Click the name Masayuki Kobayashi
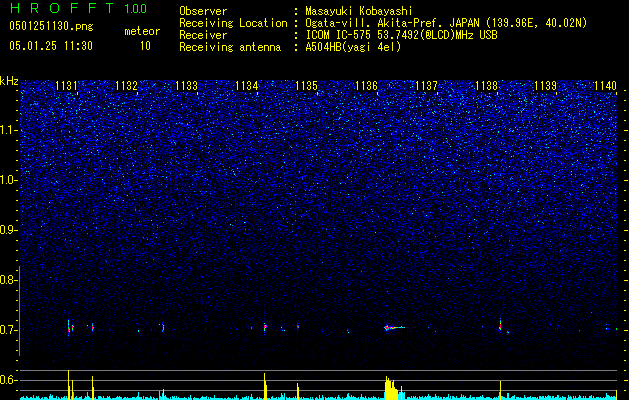The height and width of the screenshot is (400, 629). click(x=359, y=11)
